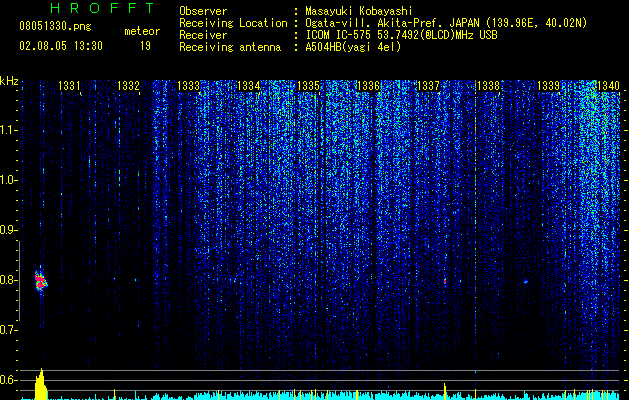Click the large yellow power peak at the bottom left

[x=41, y=384]
